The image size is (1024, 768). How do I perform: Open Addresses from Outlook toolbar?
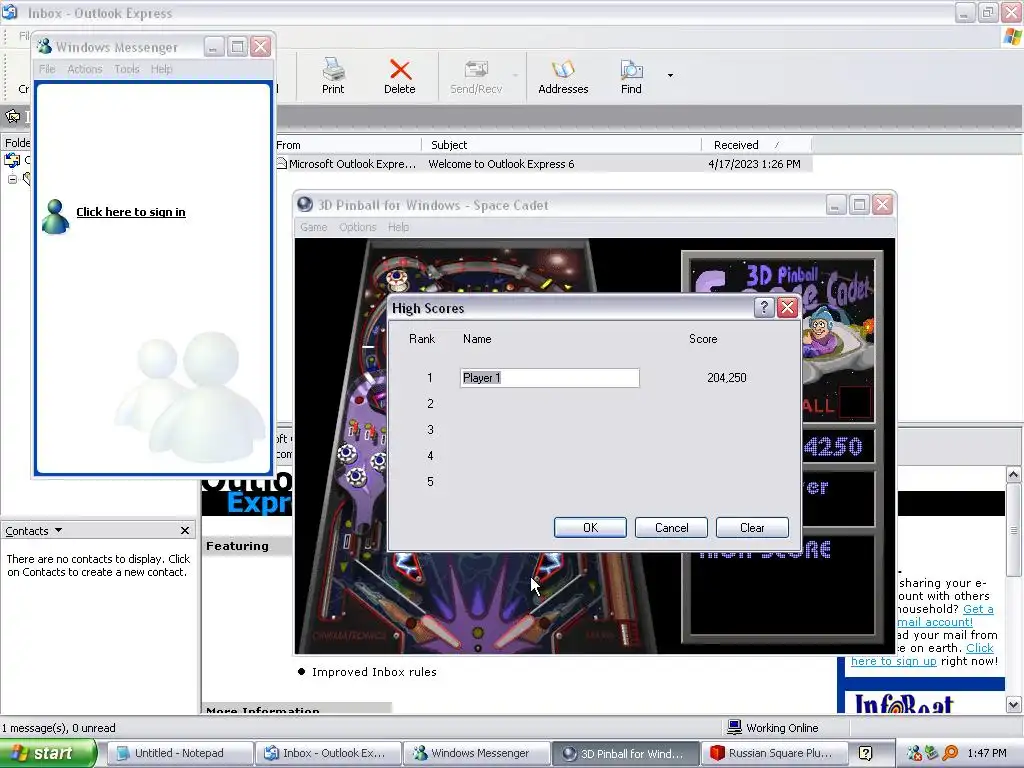(563, 76)
